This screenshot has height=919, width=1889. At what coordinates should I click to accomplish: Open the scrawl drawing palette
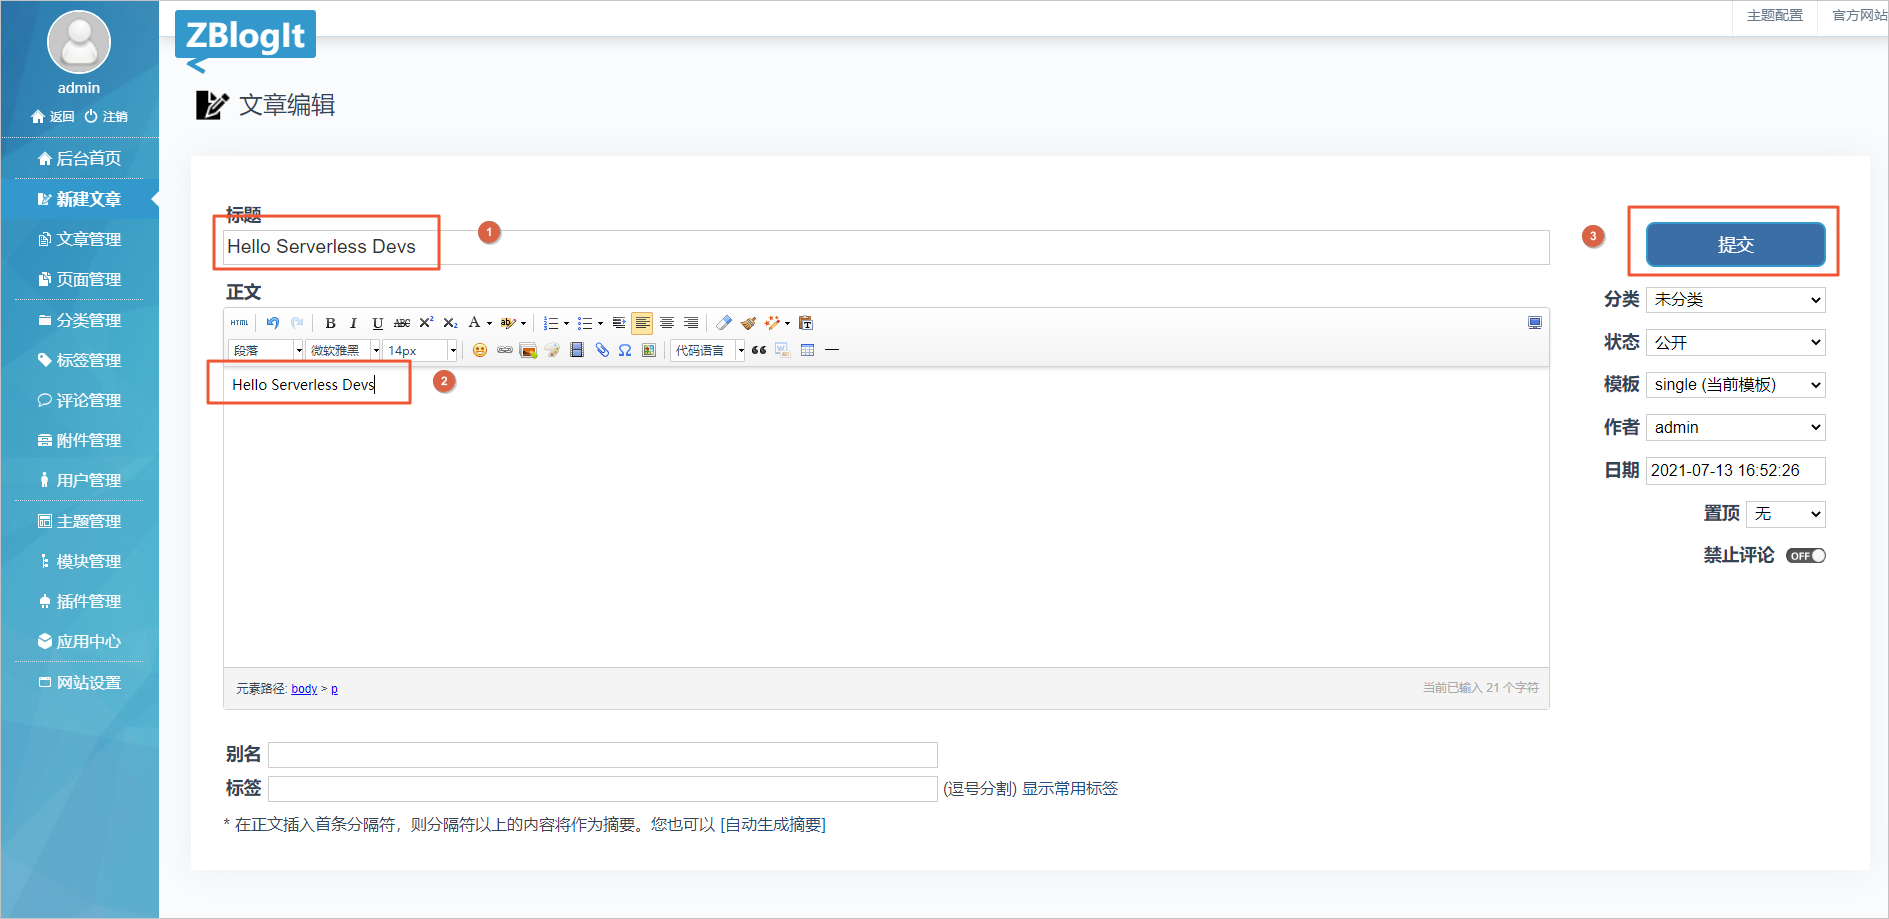point(552,350)
